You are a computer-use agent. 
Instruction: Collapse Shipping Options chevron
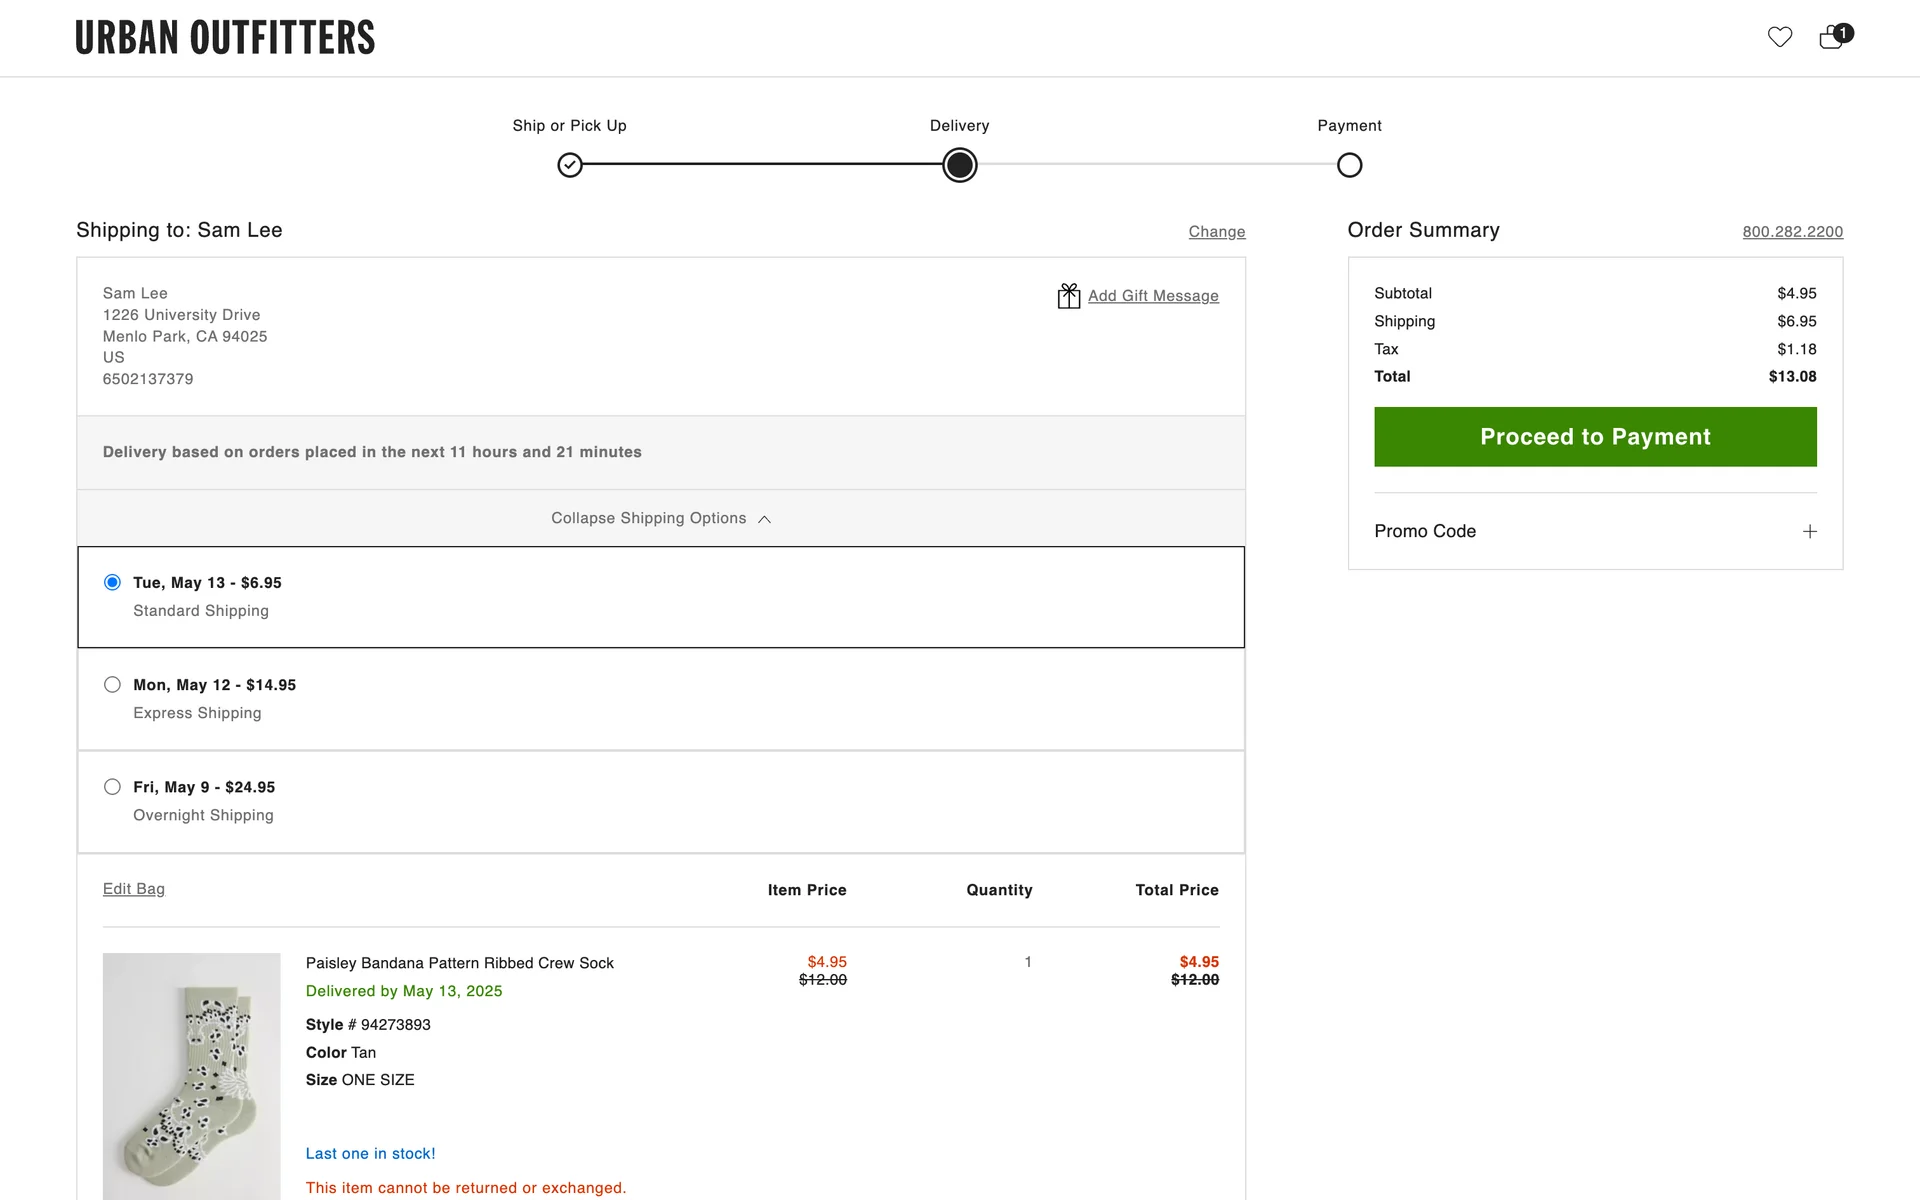tap(764, 519)
